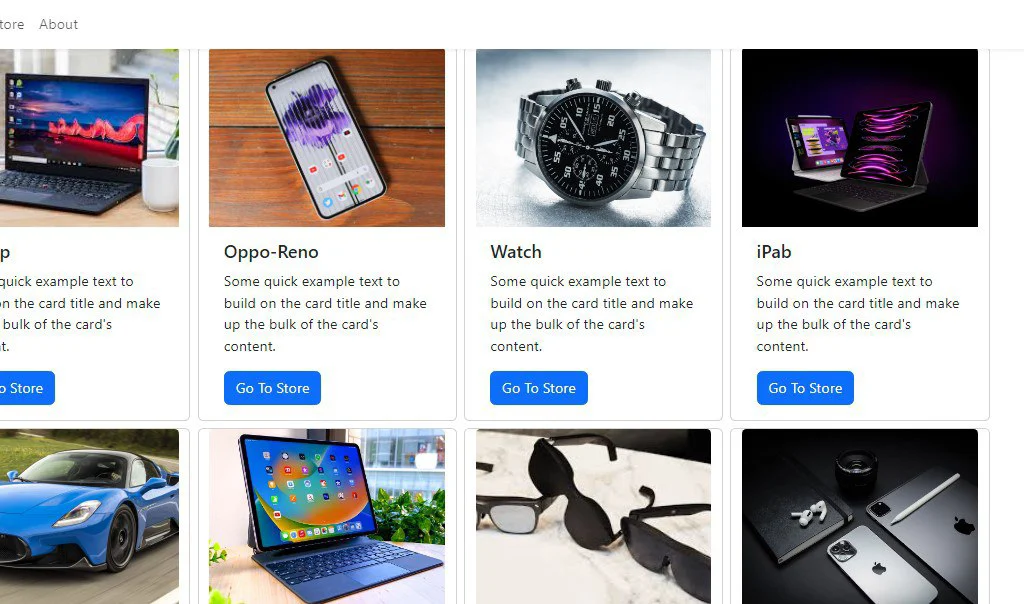Click the iPab card title
Screen dimensions: 1024x604
coord(774,252)
